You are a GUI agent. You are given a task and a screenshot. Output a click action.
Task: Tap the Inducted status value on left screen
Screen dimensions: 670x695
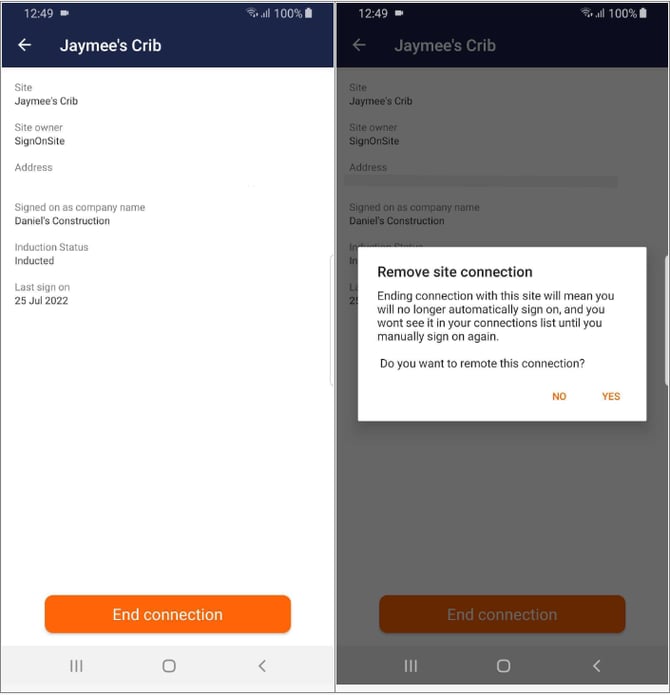[34, 261]
